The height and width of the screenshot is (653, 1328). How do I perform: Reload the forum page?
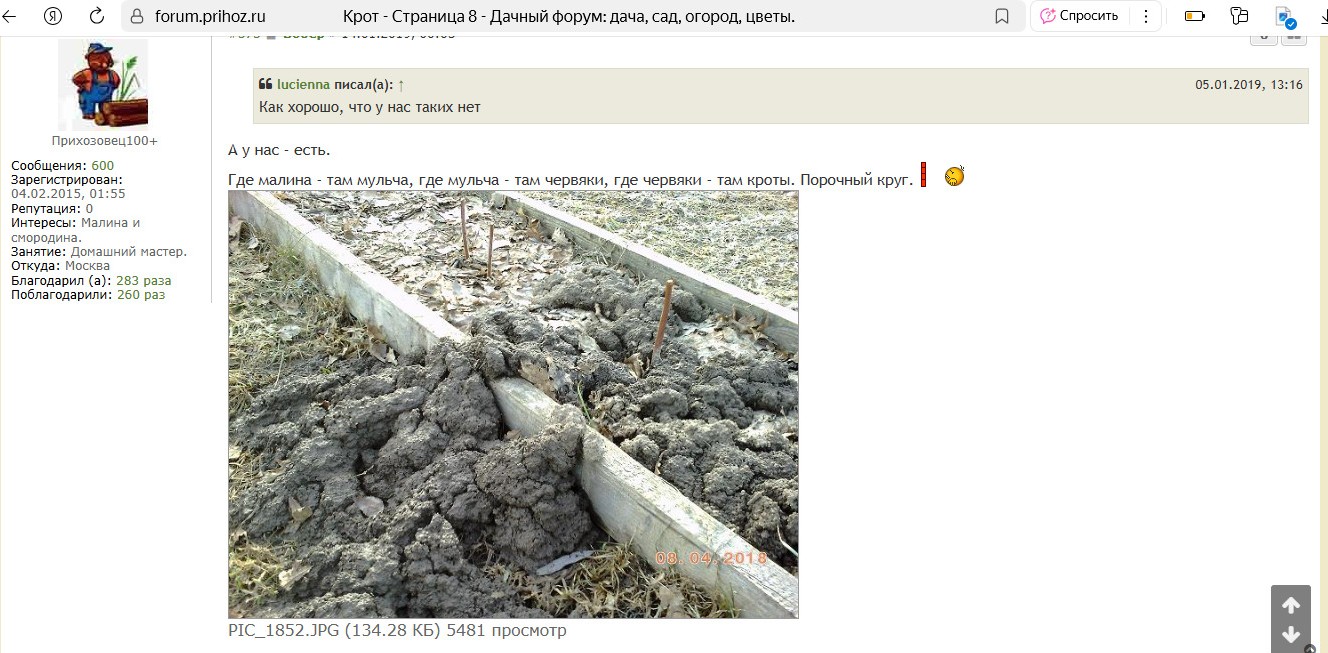pos(97,16)
